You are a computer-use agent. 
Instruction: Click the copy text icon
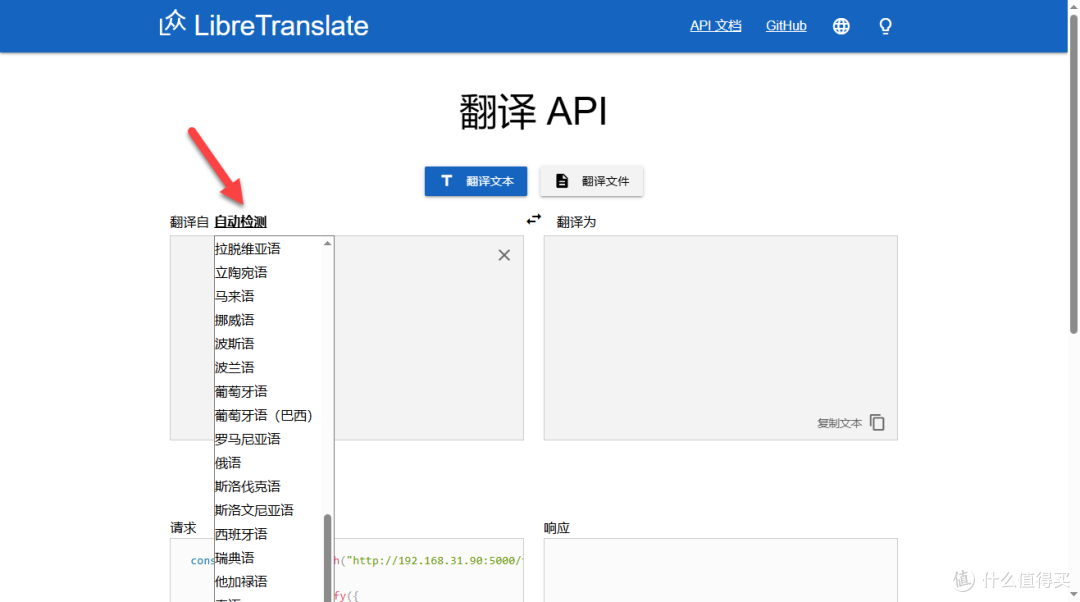[877, 422]
